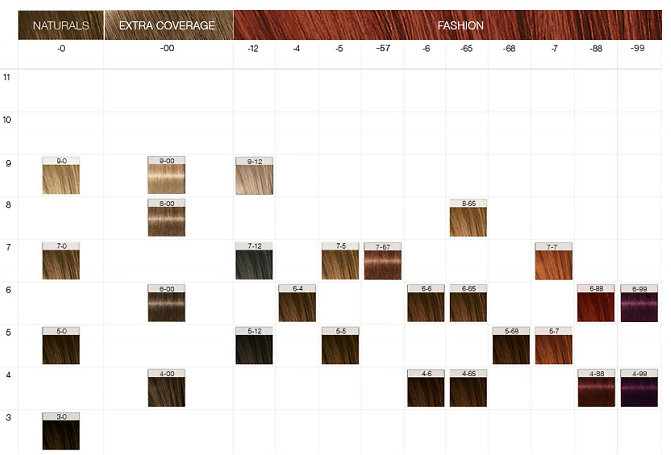Open the EXTRA COVERAGE category header

[167, 24]
